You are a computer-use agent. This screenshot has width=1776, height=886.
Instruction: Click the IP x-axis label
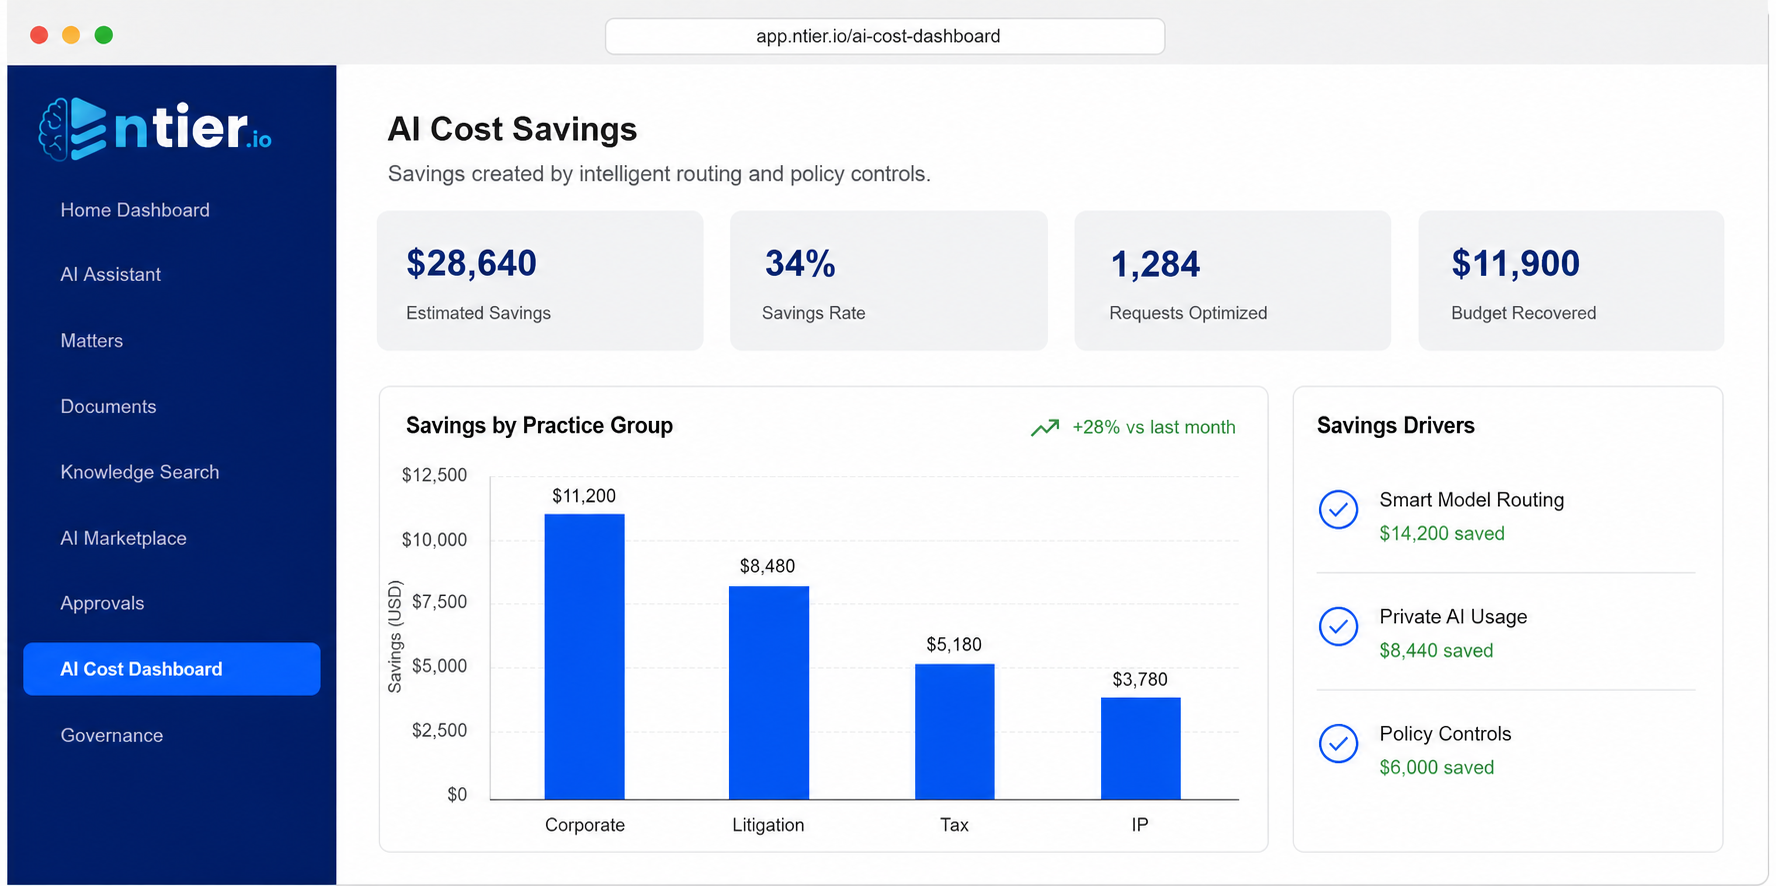(1140, 825)
